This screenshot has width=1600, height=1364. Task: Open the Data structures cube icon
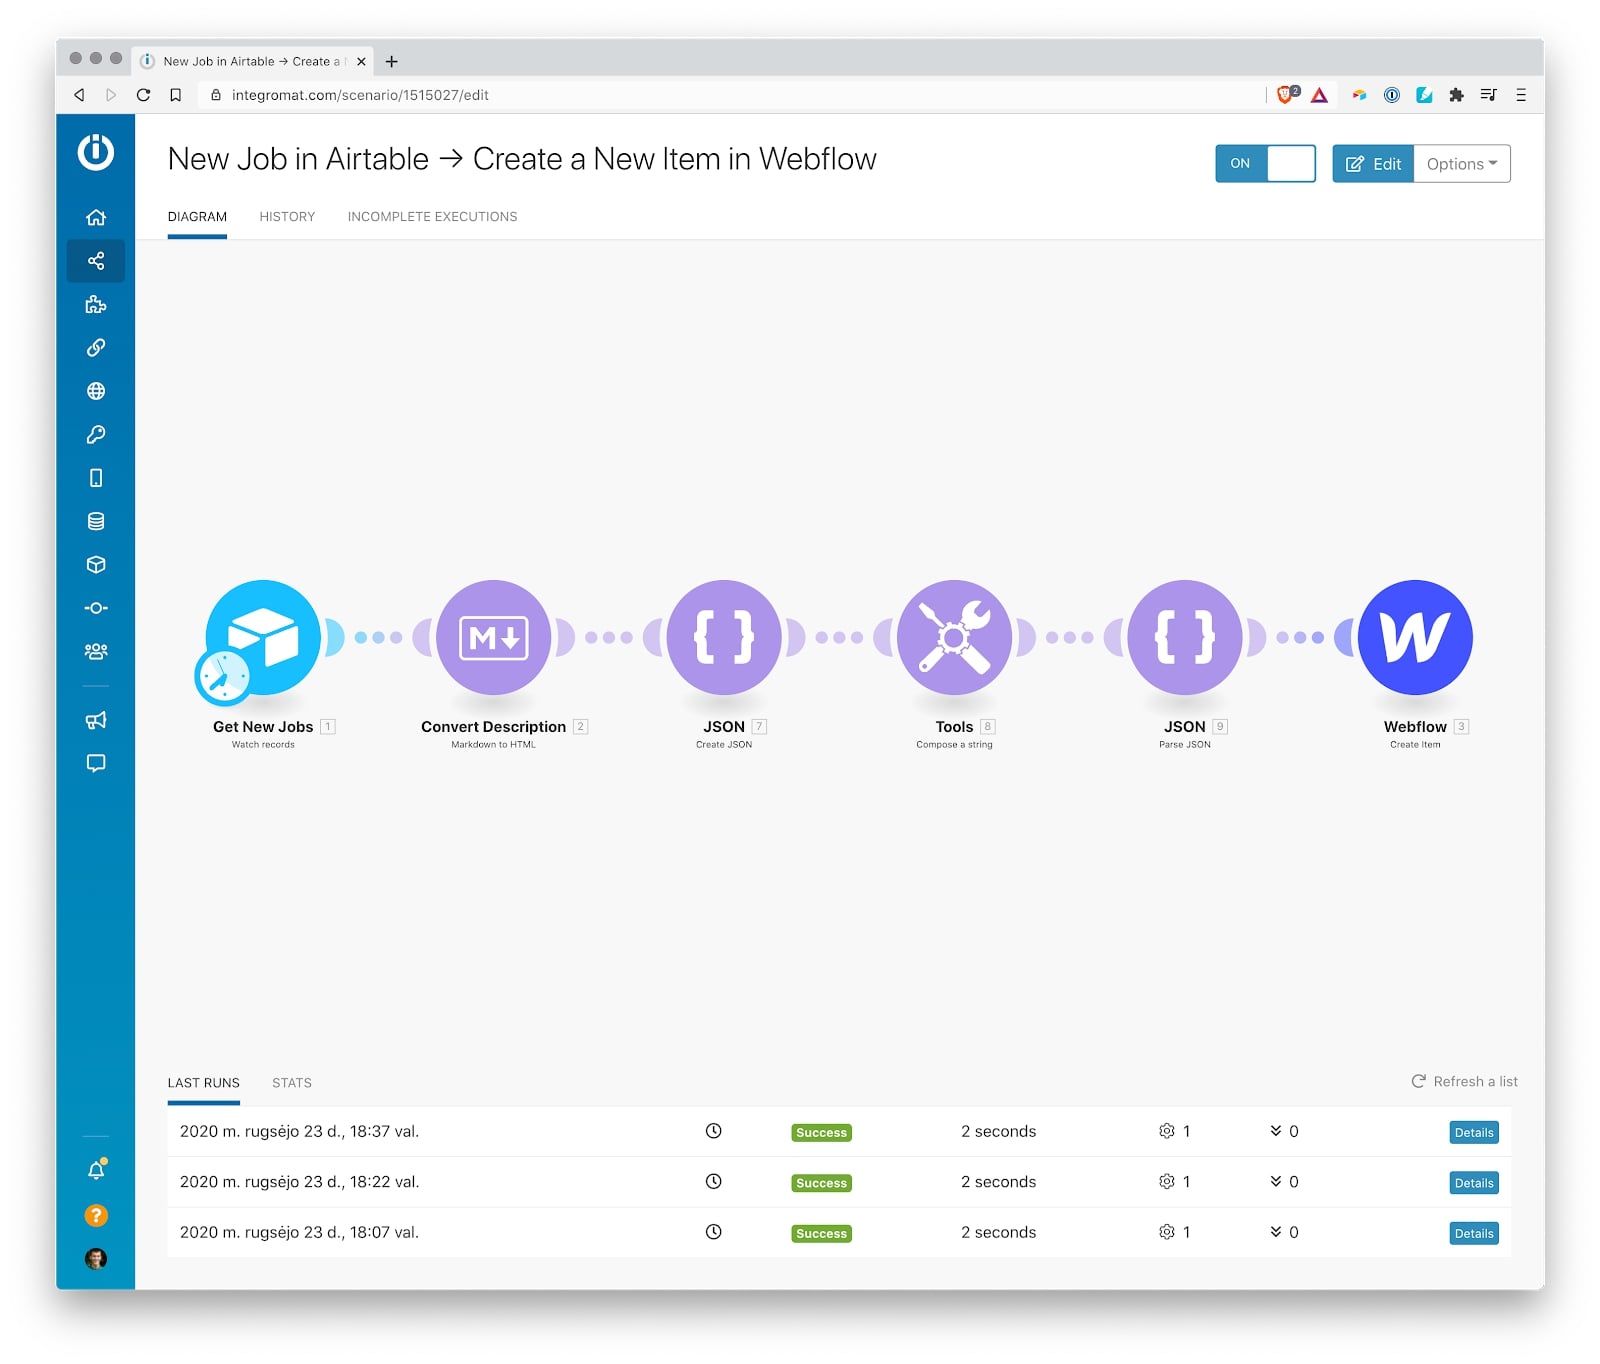(x=96, y=564)
